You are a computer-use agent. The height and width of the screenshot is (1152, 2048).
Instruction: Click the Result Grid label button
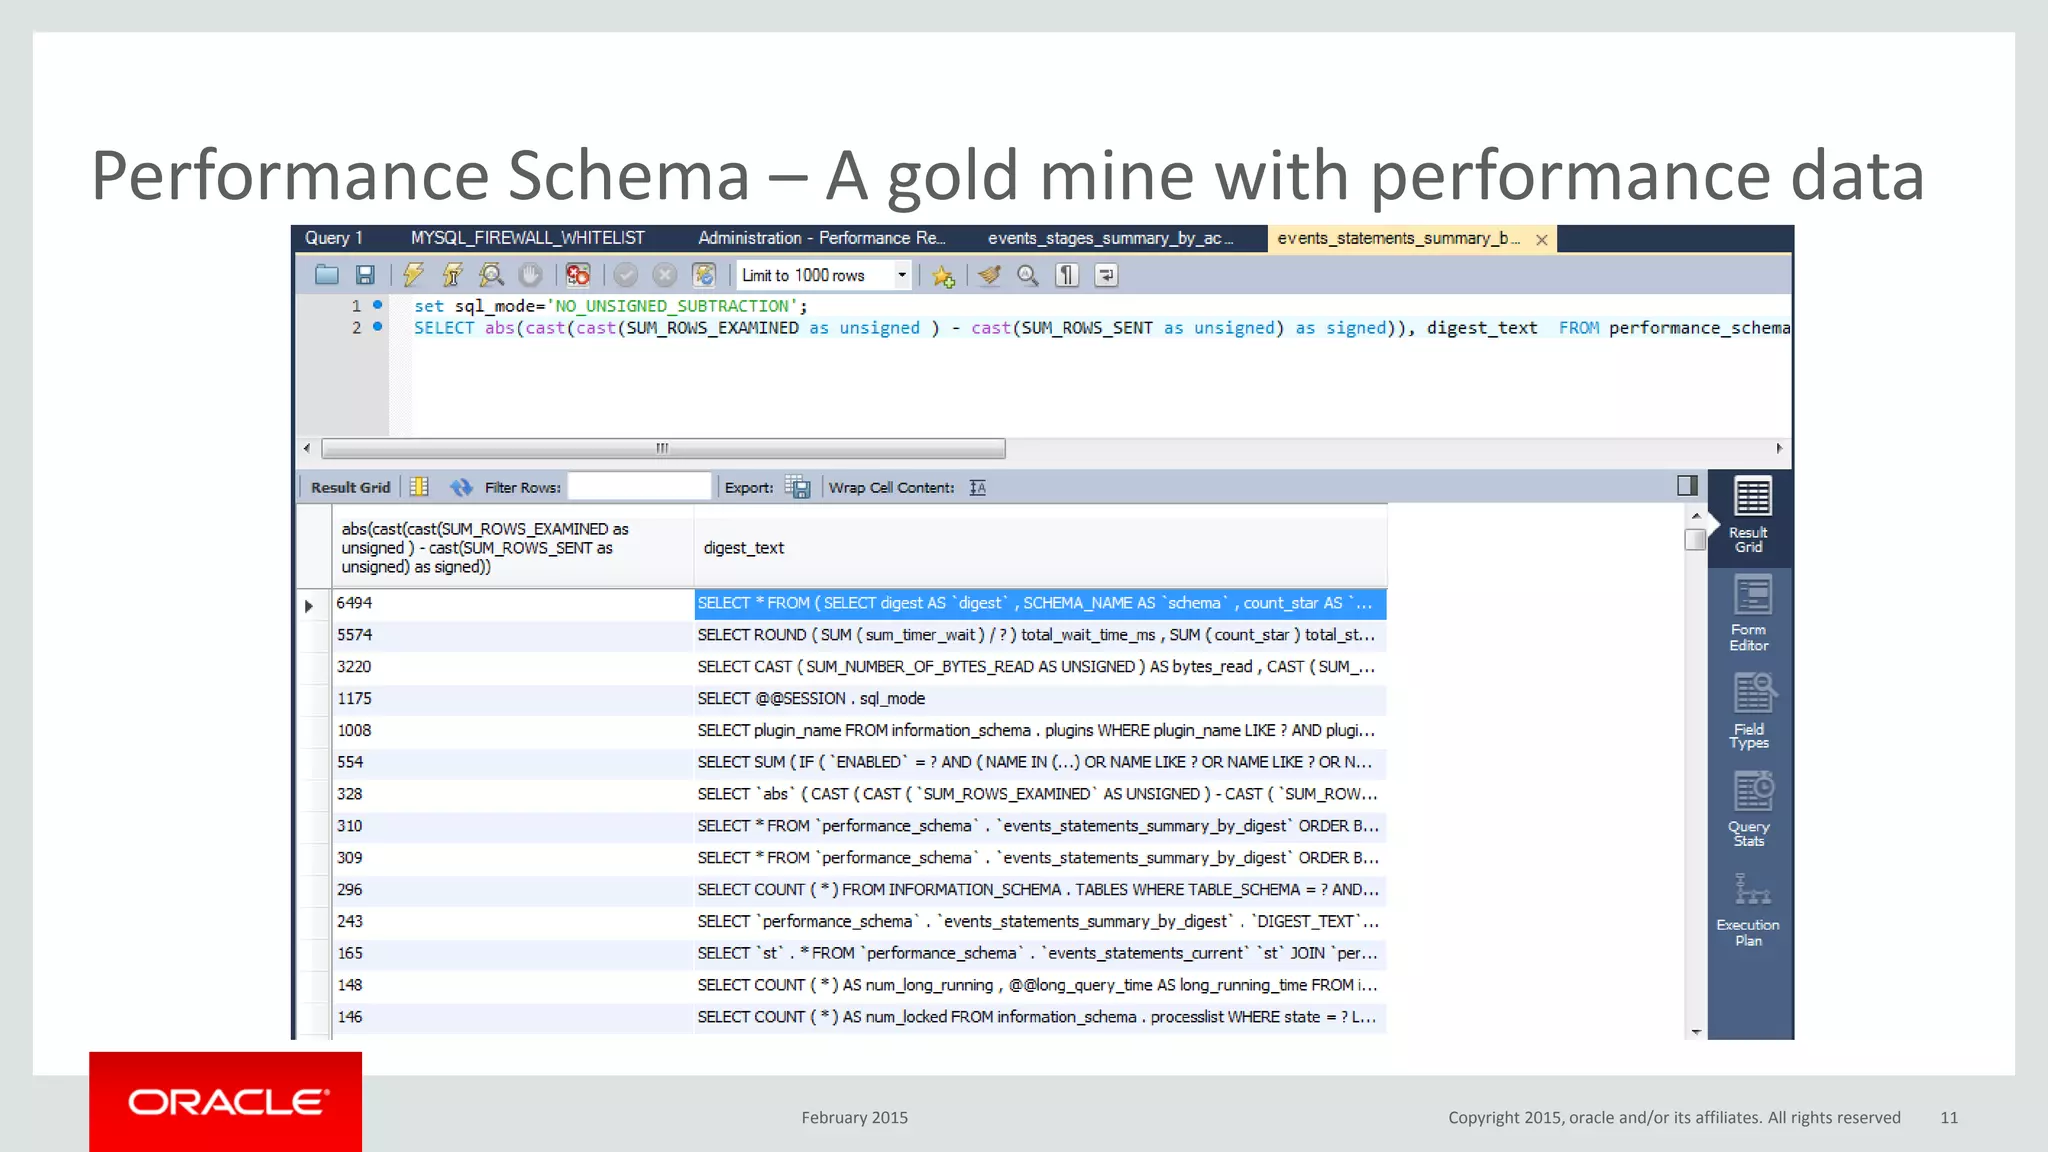click(x=350, y=487)
